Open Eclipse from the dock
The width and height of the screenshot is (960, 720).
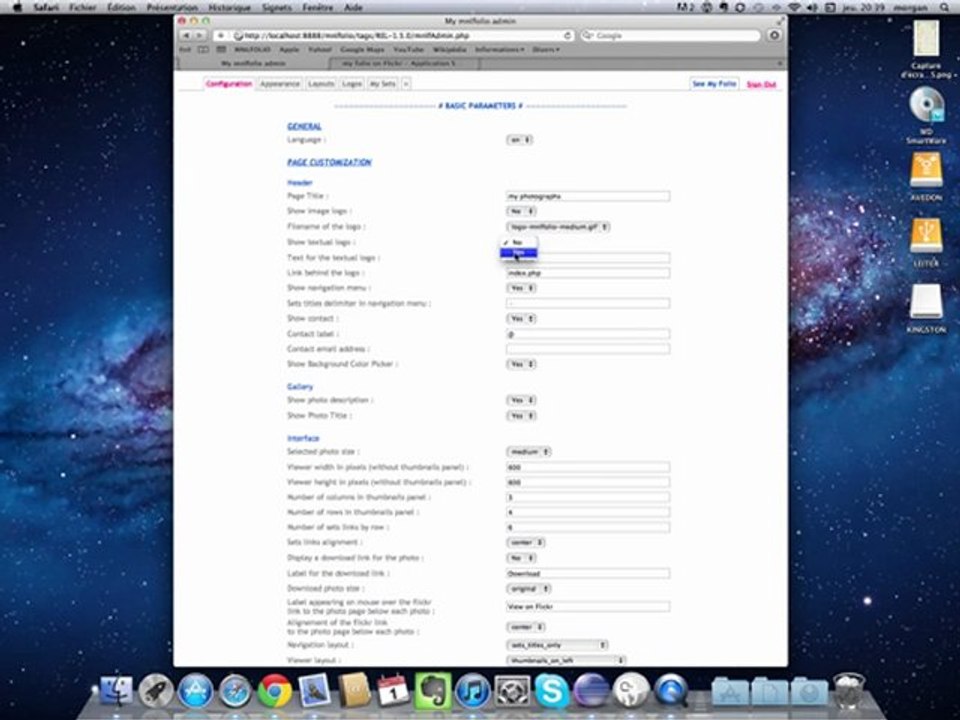pos(591,691)
